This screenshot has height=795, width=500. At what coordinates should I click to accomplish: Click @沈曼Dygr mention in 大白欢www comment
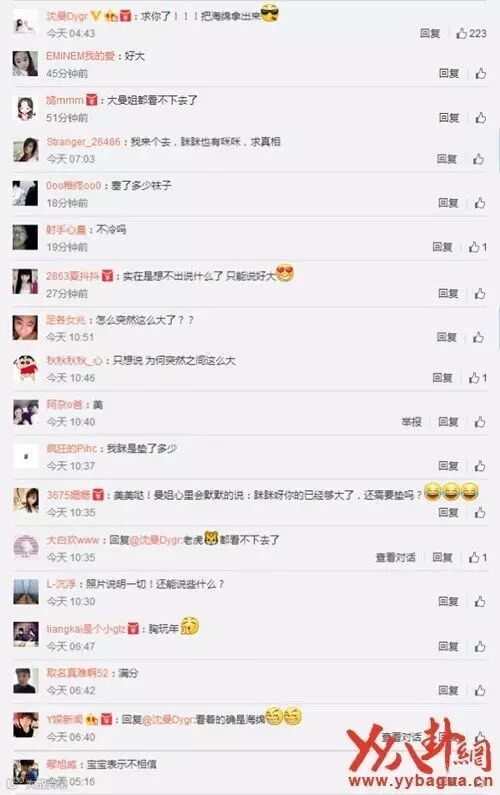(x=156, y=540)
